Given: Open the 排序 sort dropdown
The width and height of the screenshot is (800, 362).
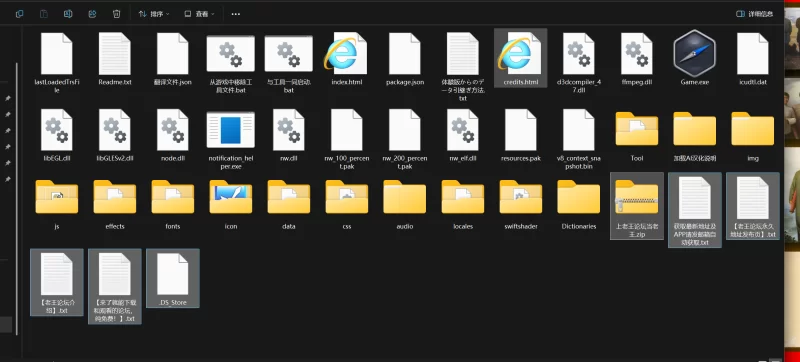Looking at the screenshot, I should (154, 14).
